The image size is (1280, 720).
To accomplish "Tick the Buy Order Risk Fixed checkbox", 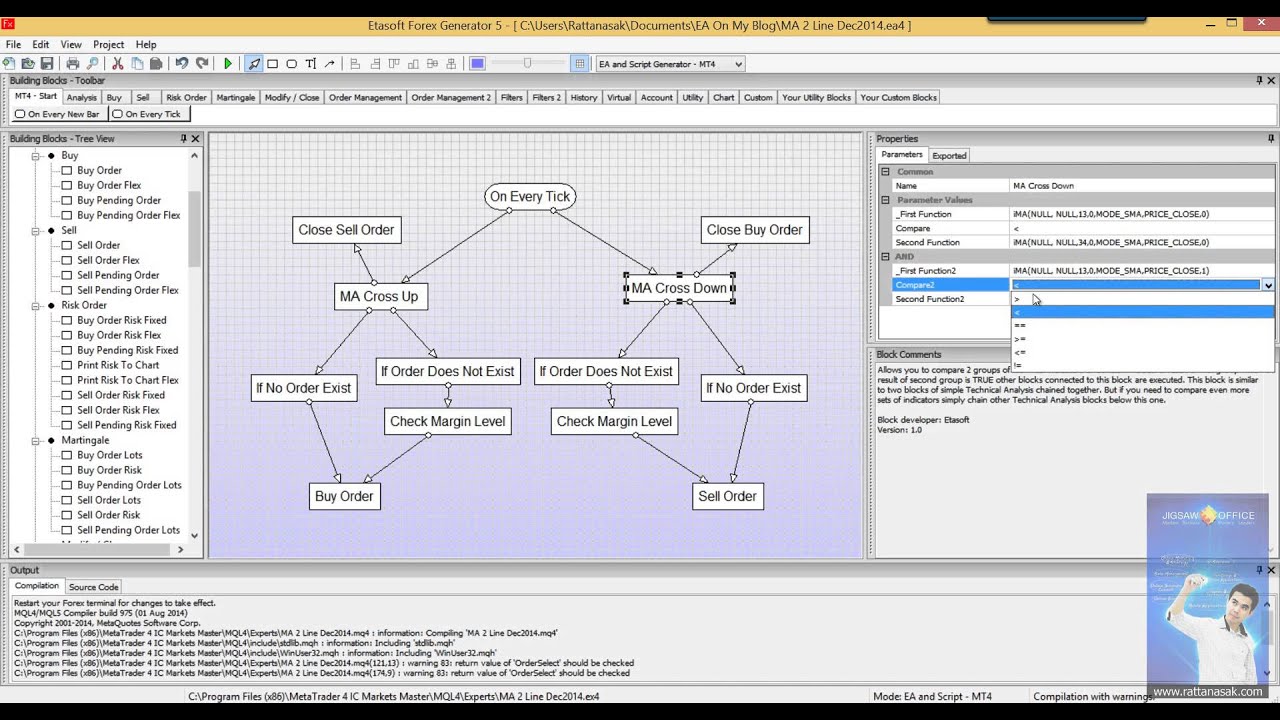I will (67, 321).
